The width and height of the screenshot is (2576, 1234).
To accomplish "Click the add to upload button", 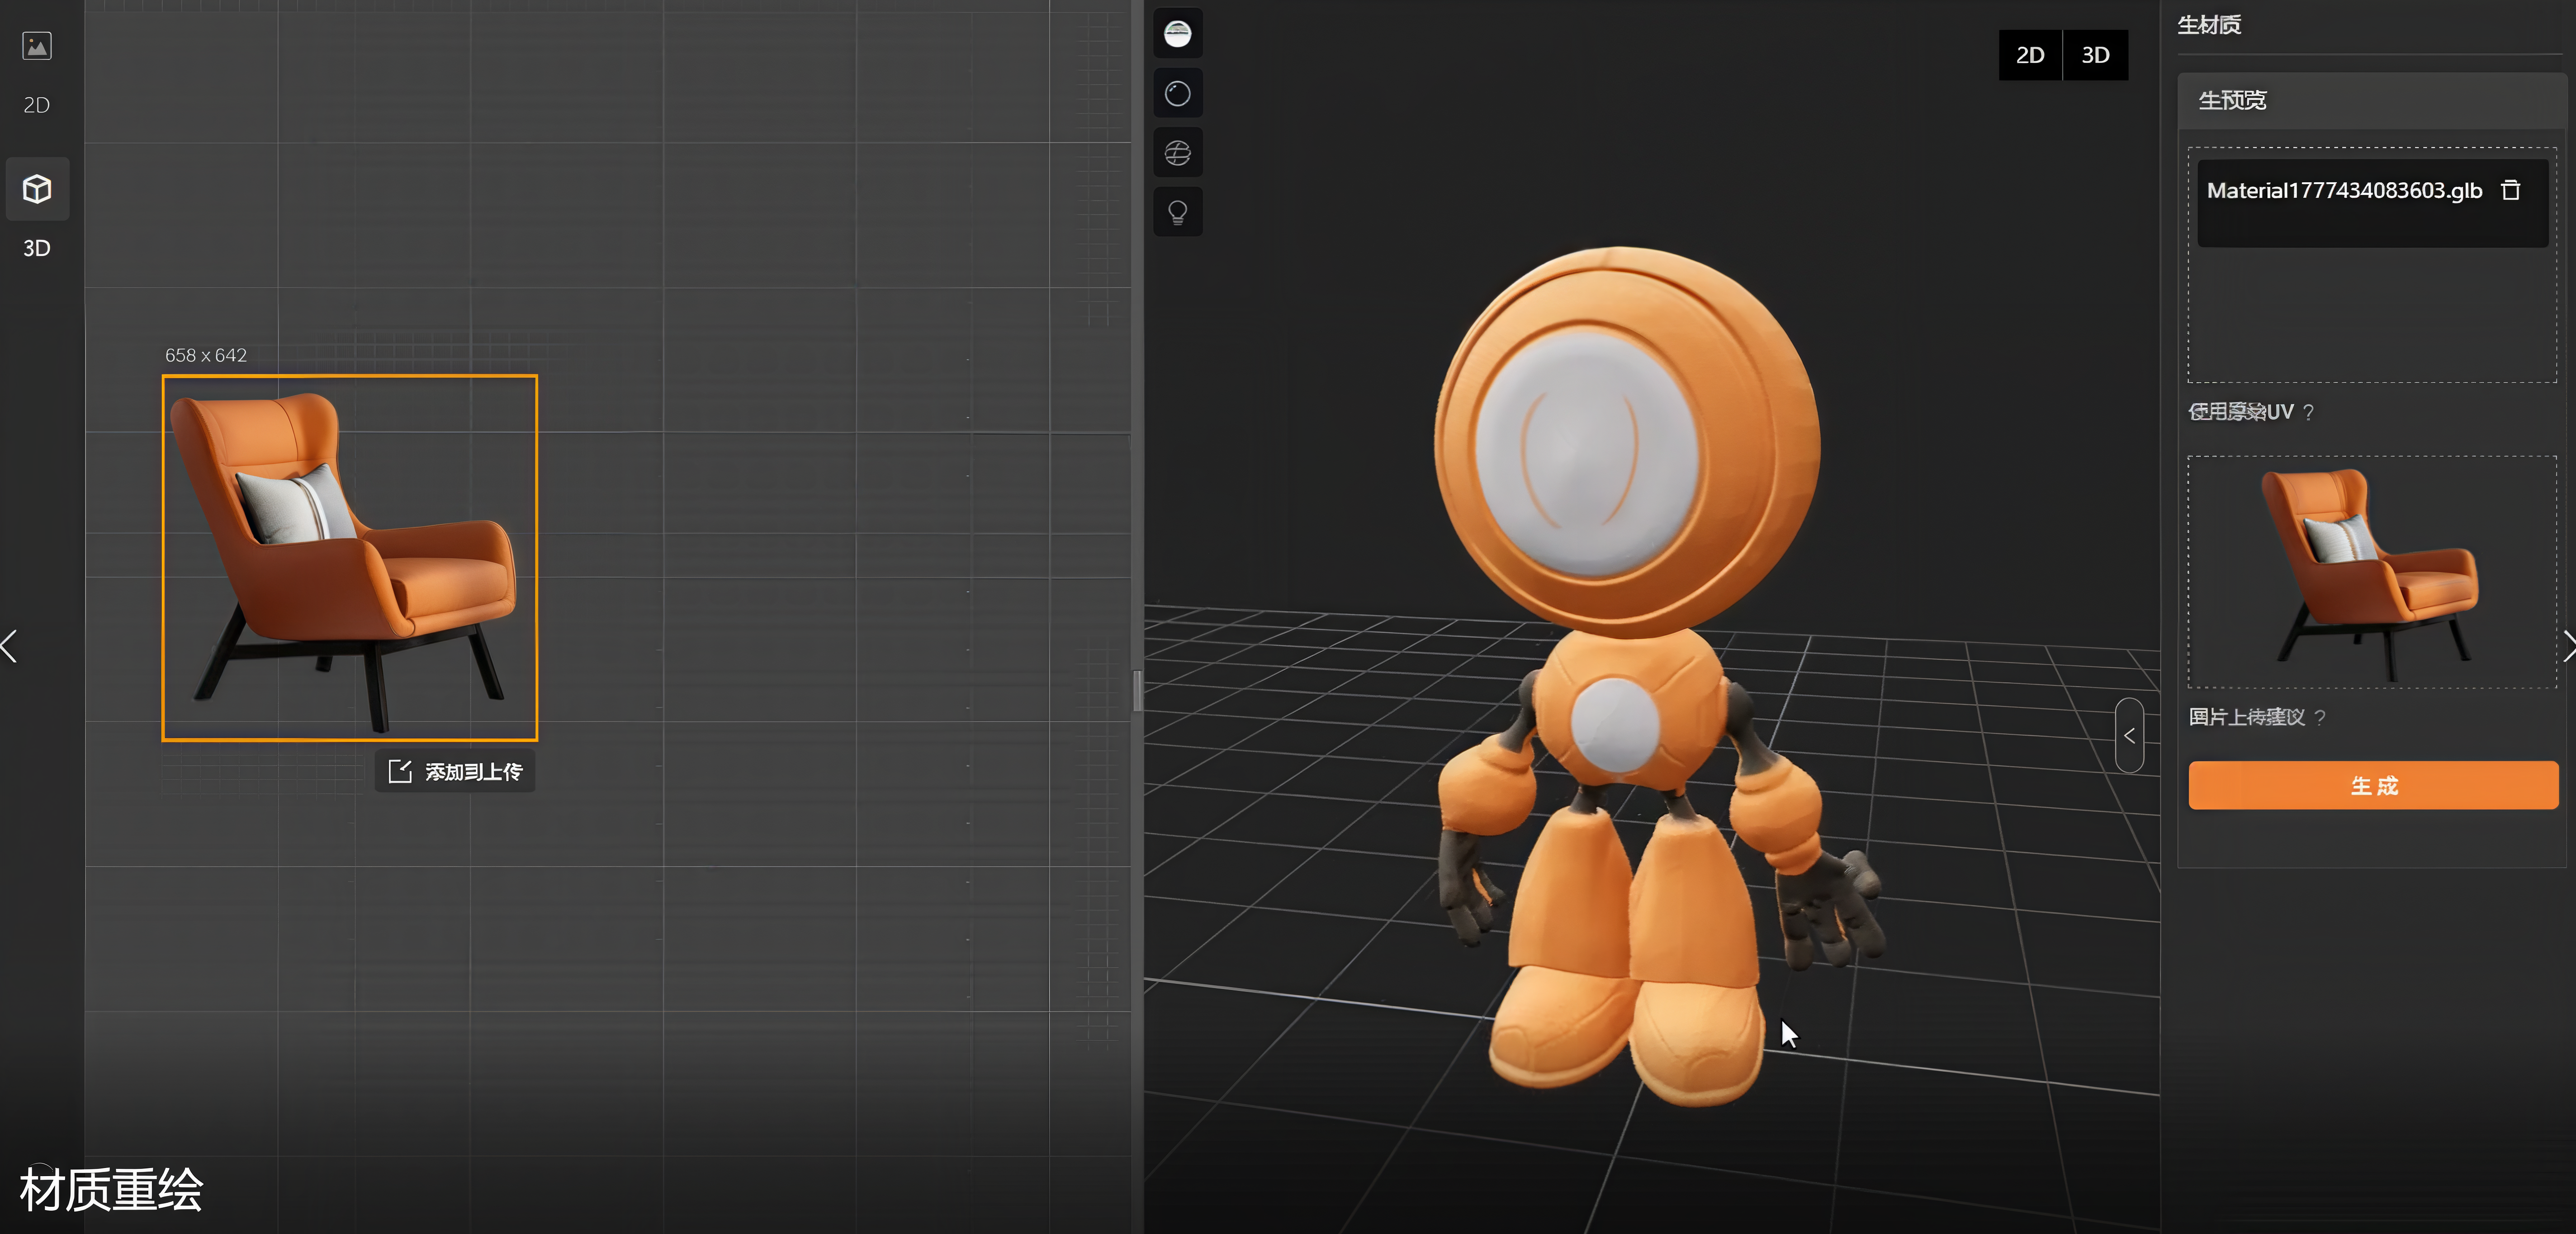I will (455, 771).
